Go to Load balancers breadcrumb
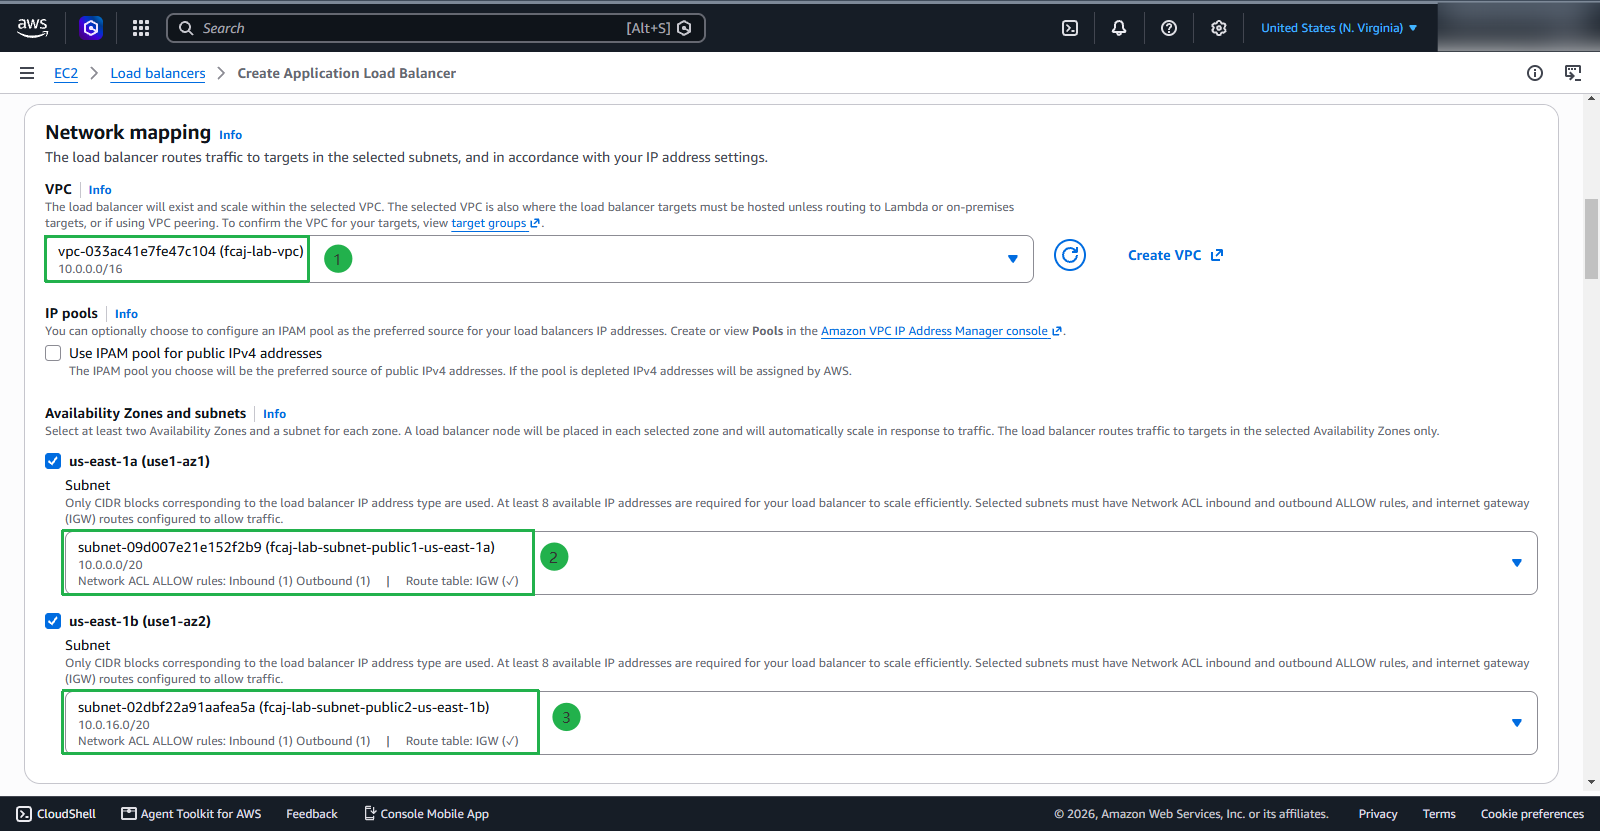This screenshot has width=1600, height=831. point(158,73)
